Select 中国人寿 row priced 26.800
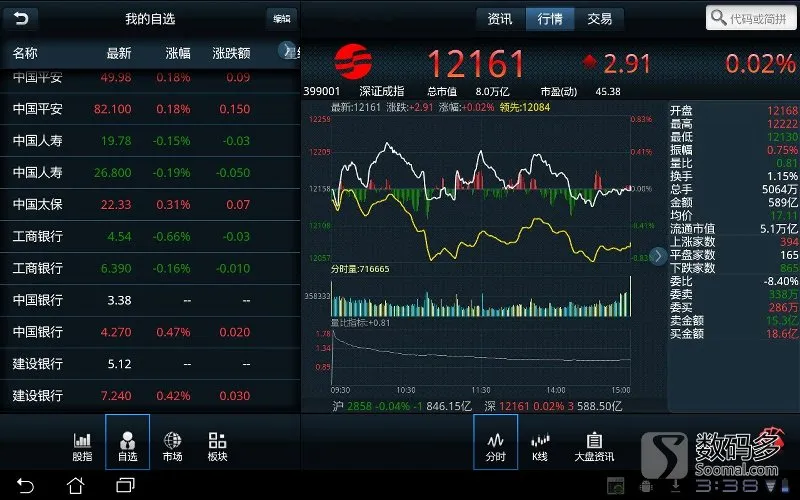This screenshot has width=800, height=500. [150, 172]
